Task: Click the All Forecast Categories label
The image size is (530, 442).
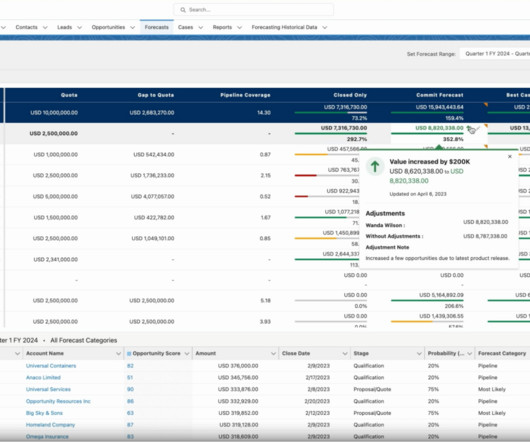Action: click(x=83, y=340)
